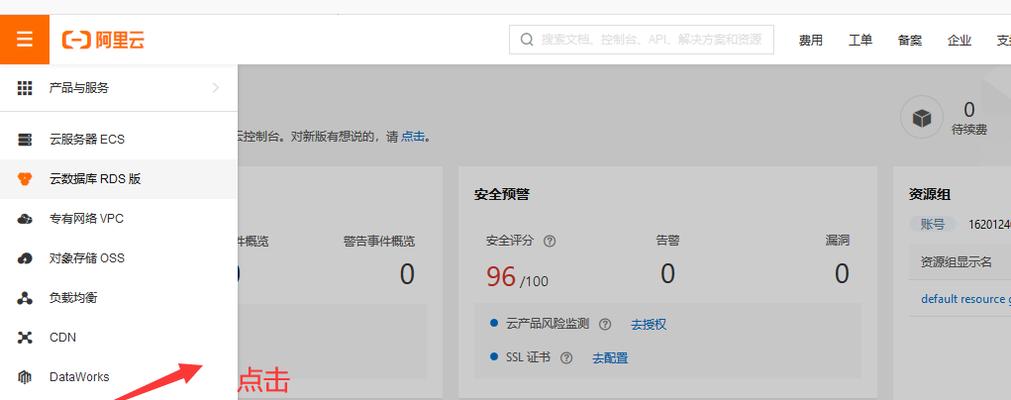The width and height of the screenshot is (1011, 400).
Task: Click help icon beside SSL 证书
Action: point(566,357)
